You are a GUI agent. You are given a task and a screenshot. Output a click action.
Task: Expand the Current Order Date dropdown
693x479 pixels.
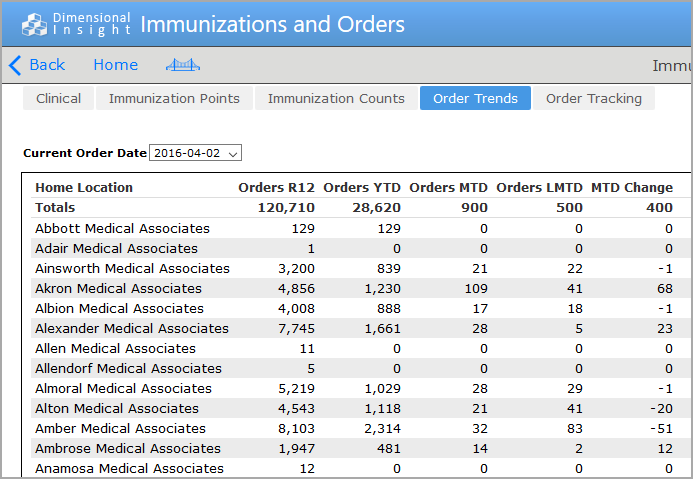pos(196,153)
